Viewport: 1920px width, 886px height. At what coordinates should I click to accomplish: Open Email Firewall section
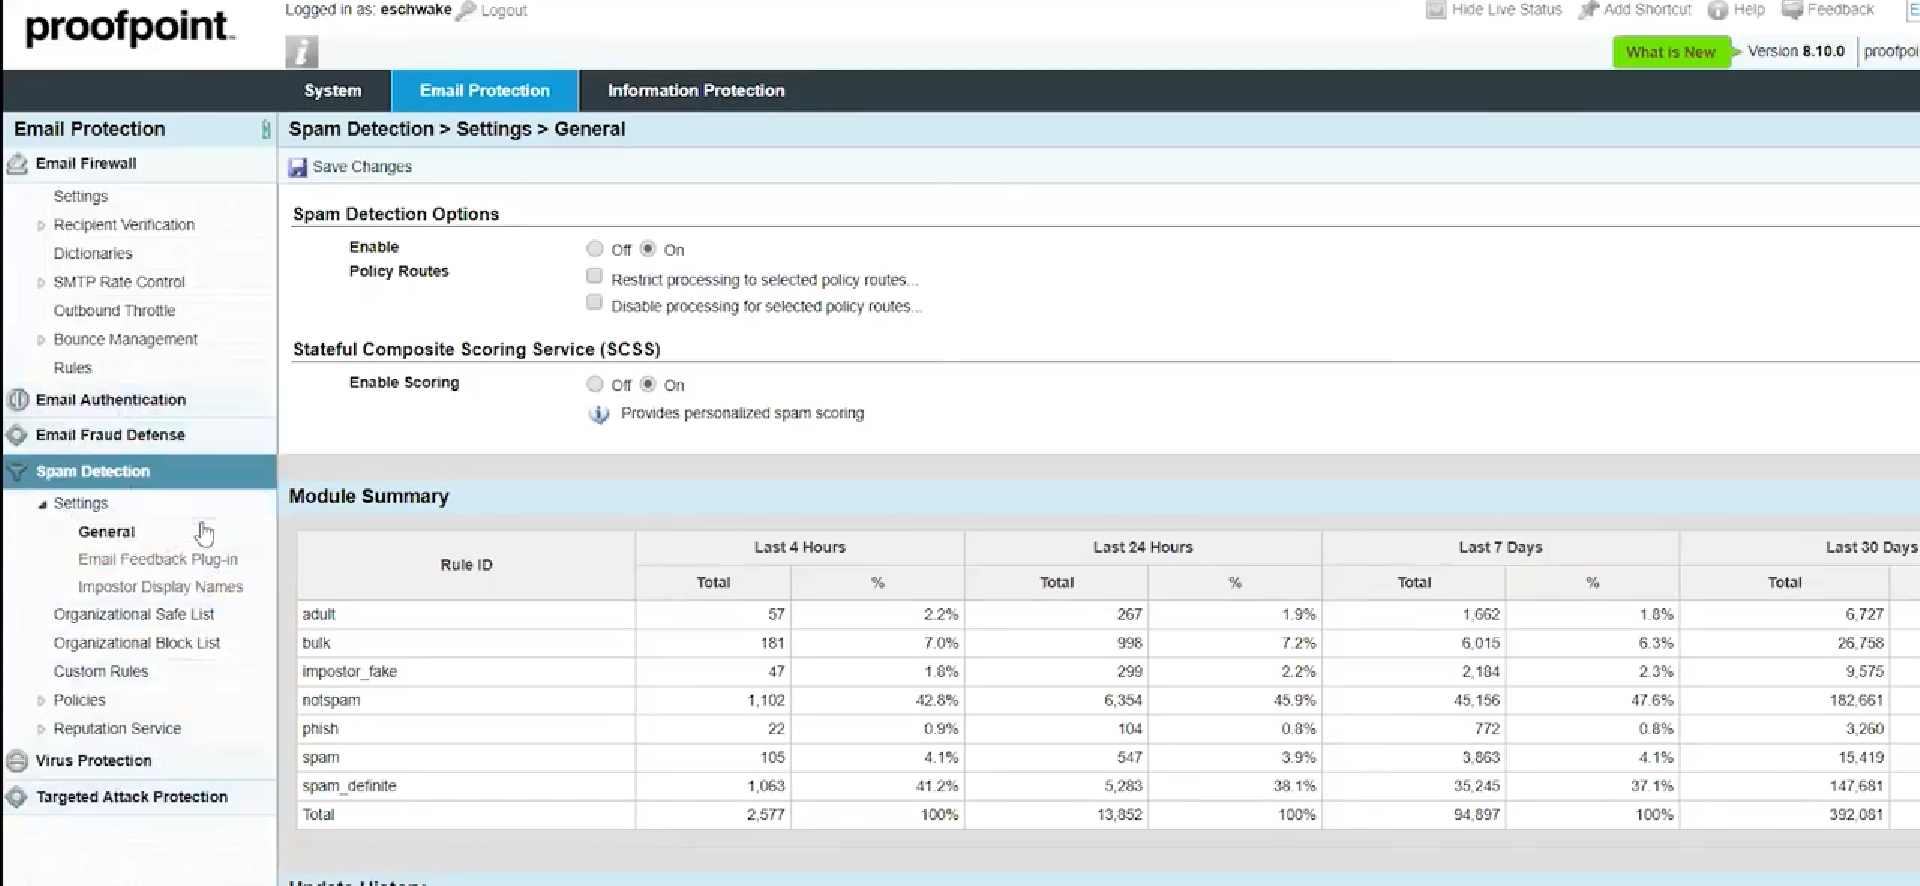click(86, 164)
